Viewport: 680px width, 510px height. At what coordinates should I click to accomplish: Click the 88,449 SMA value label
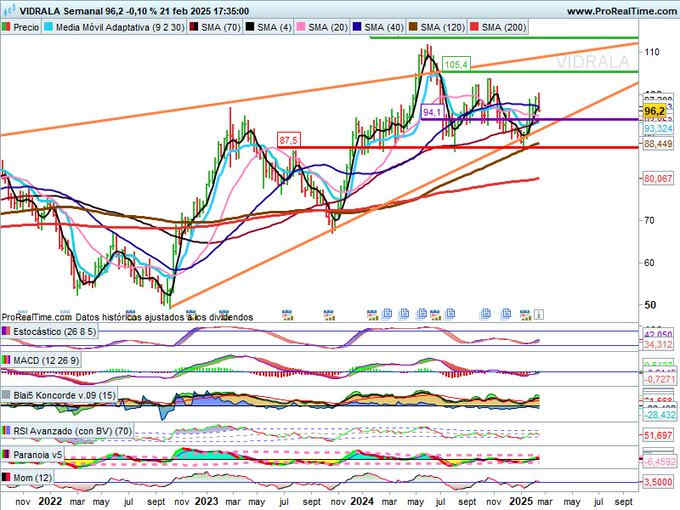pos(658,144)
